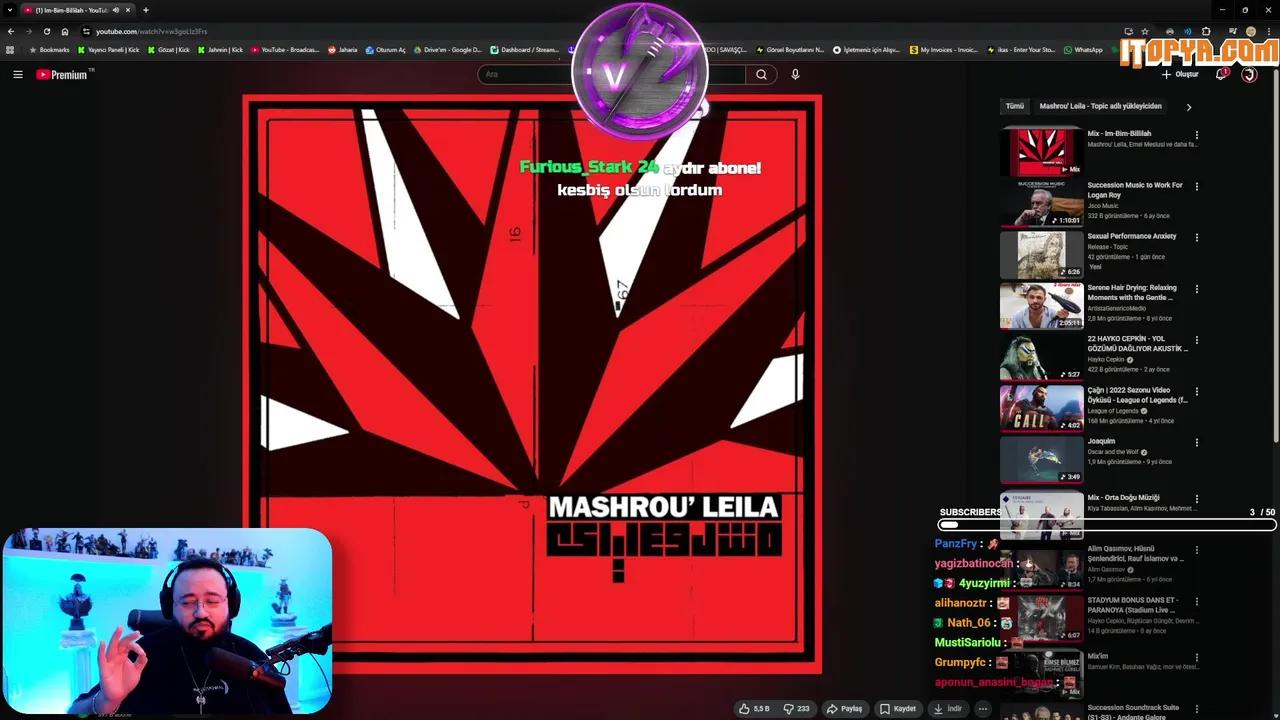This screenshot has height=720, width=1280.
Task: Open Sexual Performance Anxiety thumbnail
Action: point(1041,254)
